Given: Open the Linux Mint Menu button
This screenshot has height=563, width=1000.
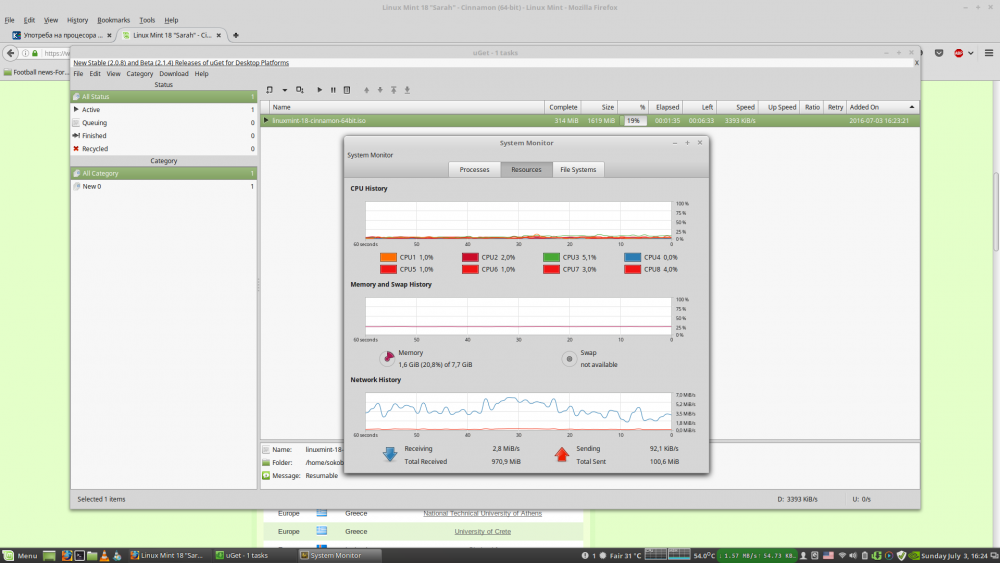Looking at the screenshot, I should pos(20,555).
